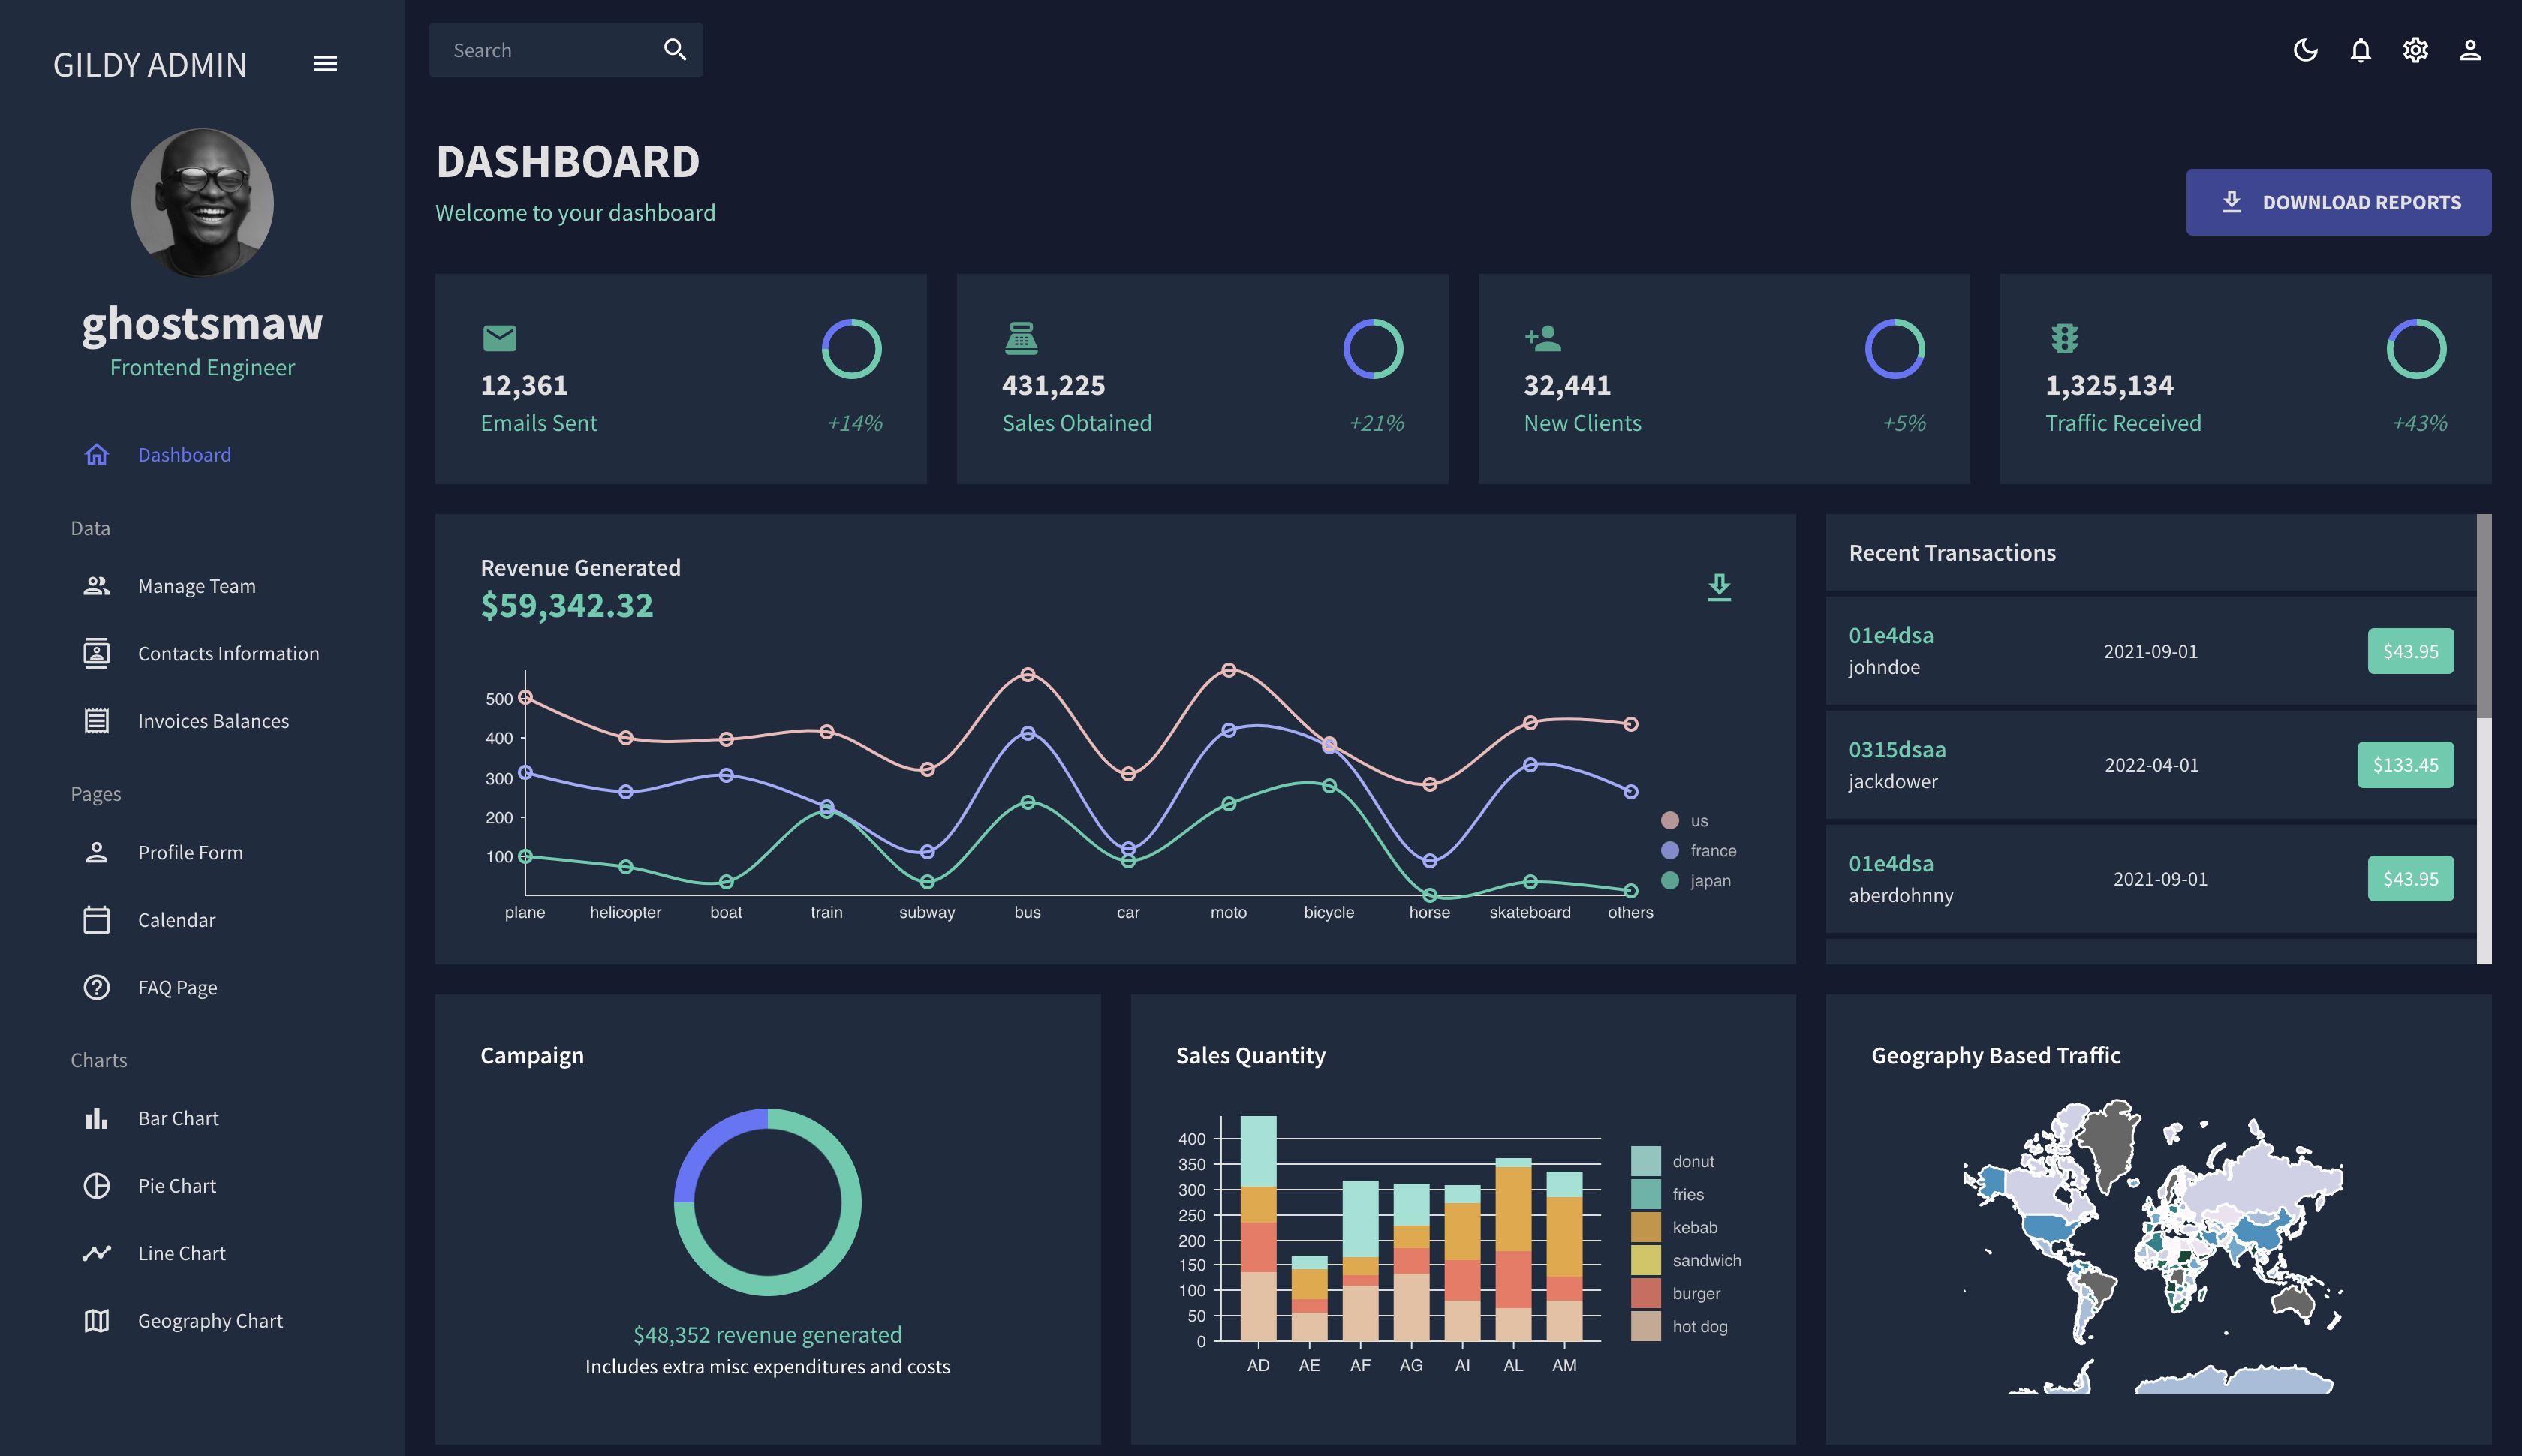Viewport: 2522px width, 1456px height.
Task: Select the Bar Chart icon in sidebar
Action: [96, 1118]
